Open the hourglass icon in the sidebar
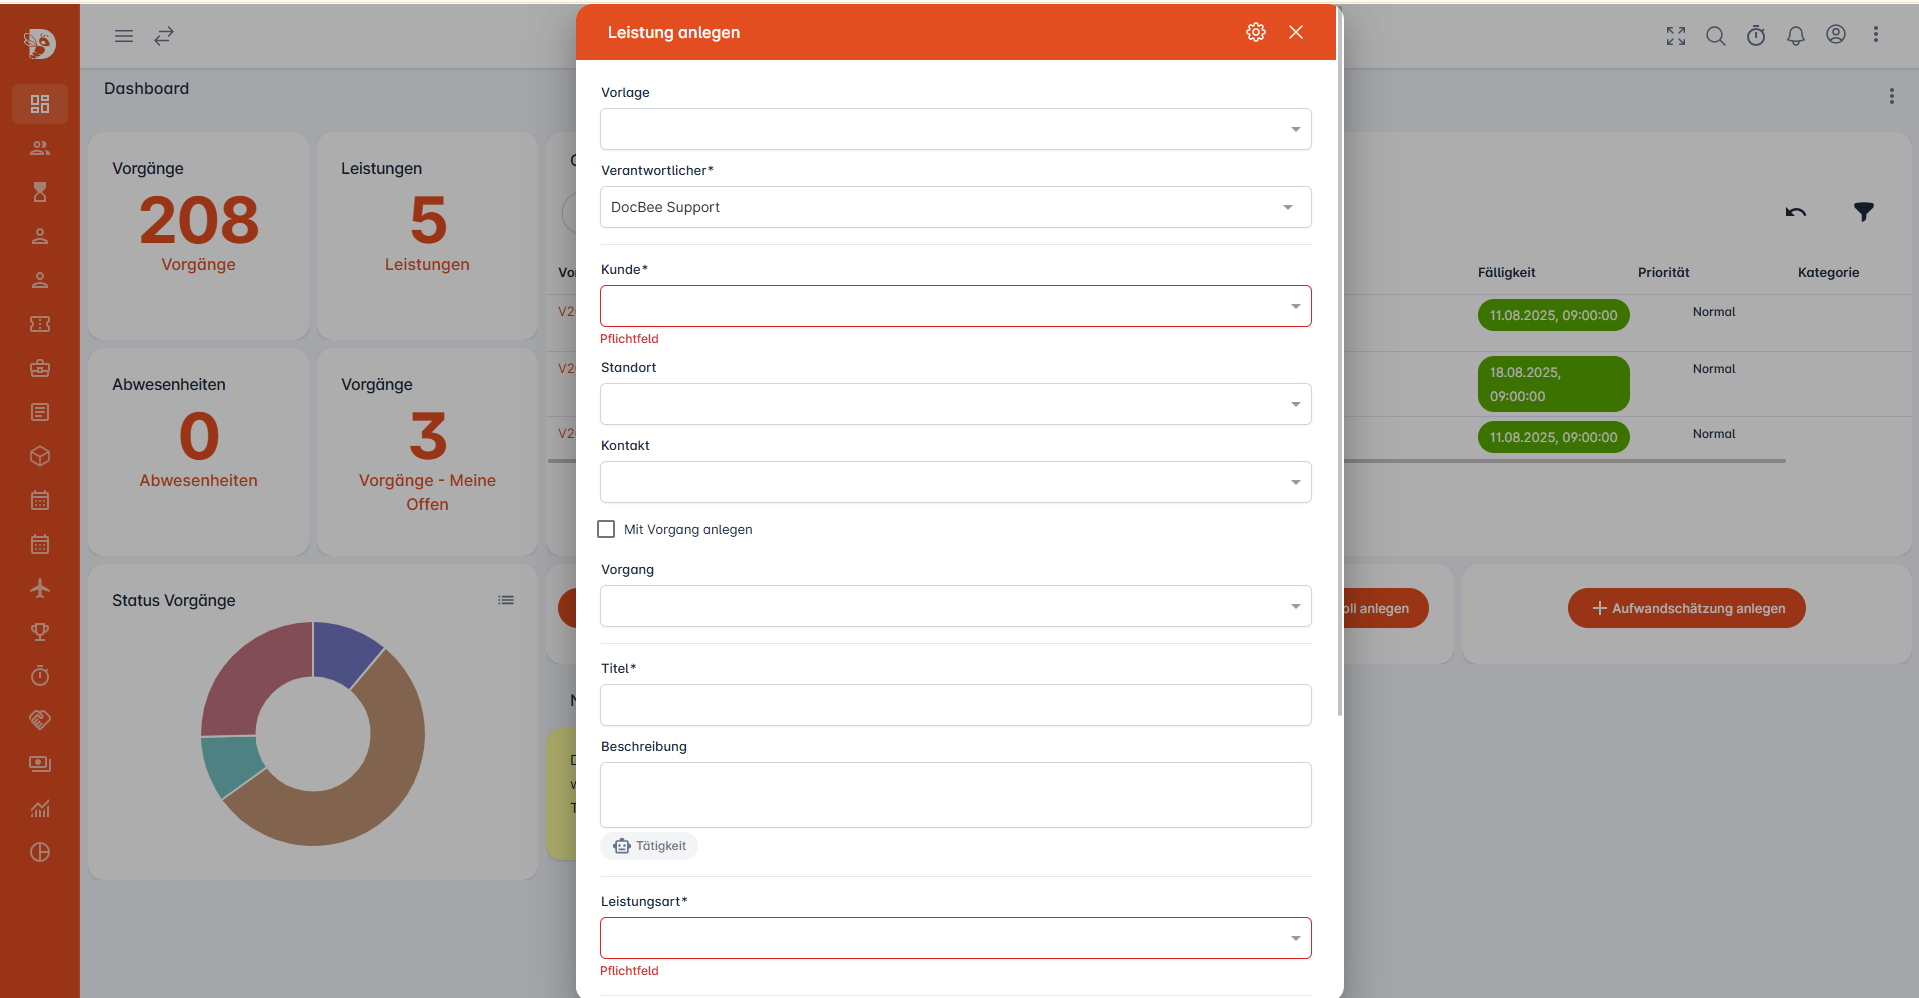The height and width of the screenshot is (998, 1919). pyautogui.click(x=40, y=192)
